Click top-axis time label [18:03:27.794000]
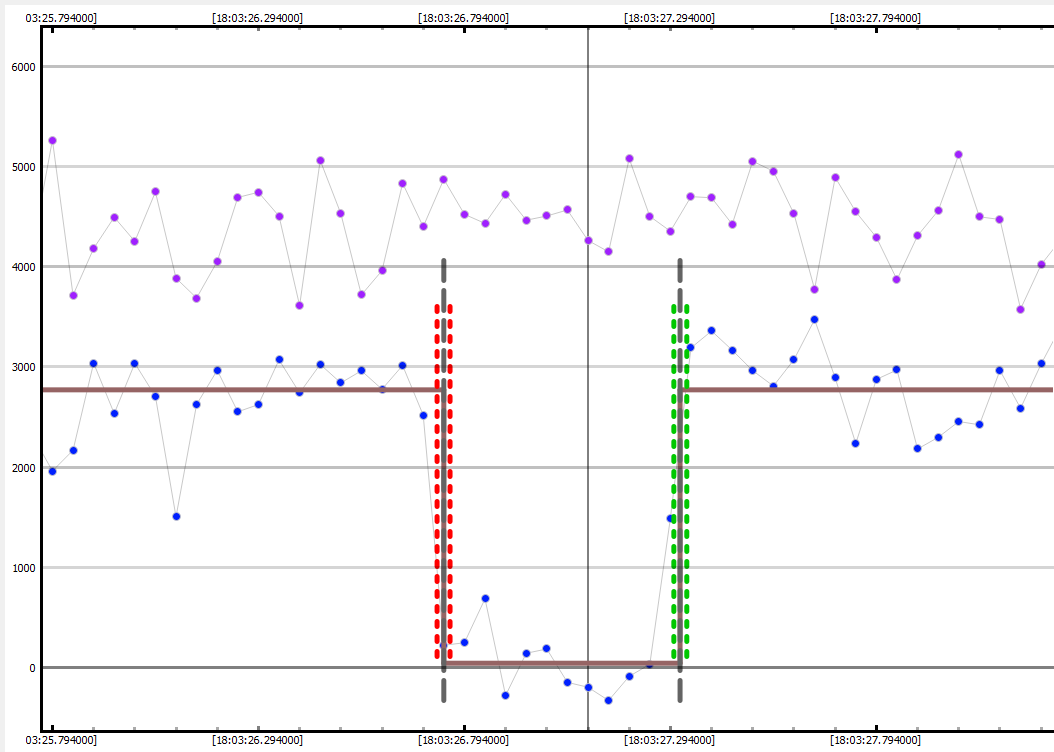 click(x=875, y=18)
